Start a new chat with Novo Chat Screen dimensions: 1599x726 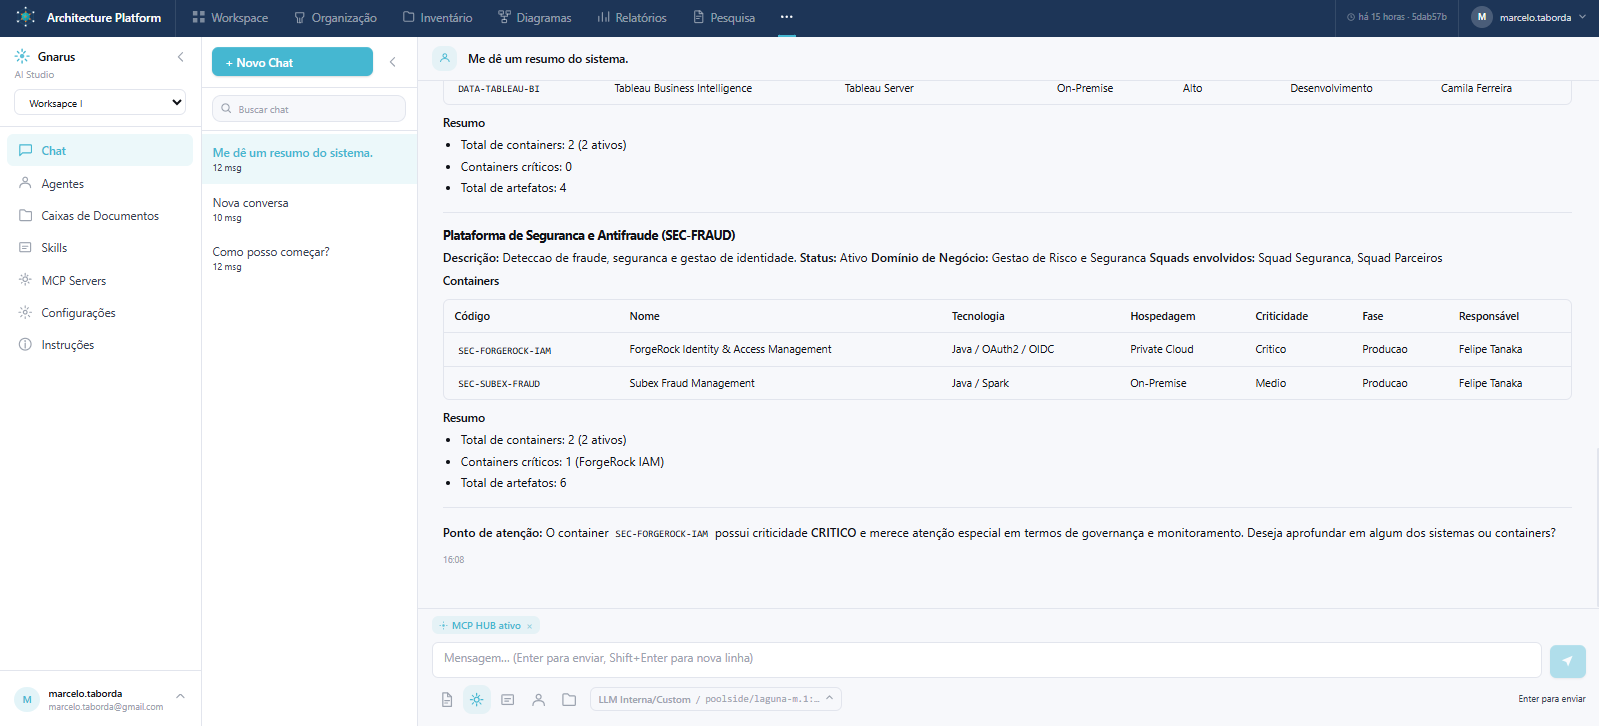[x=292, y=62]
